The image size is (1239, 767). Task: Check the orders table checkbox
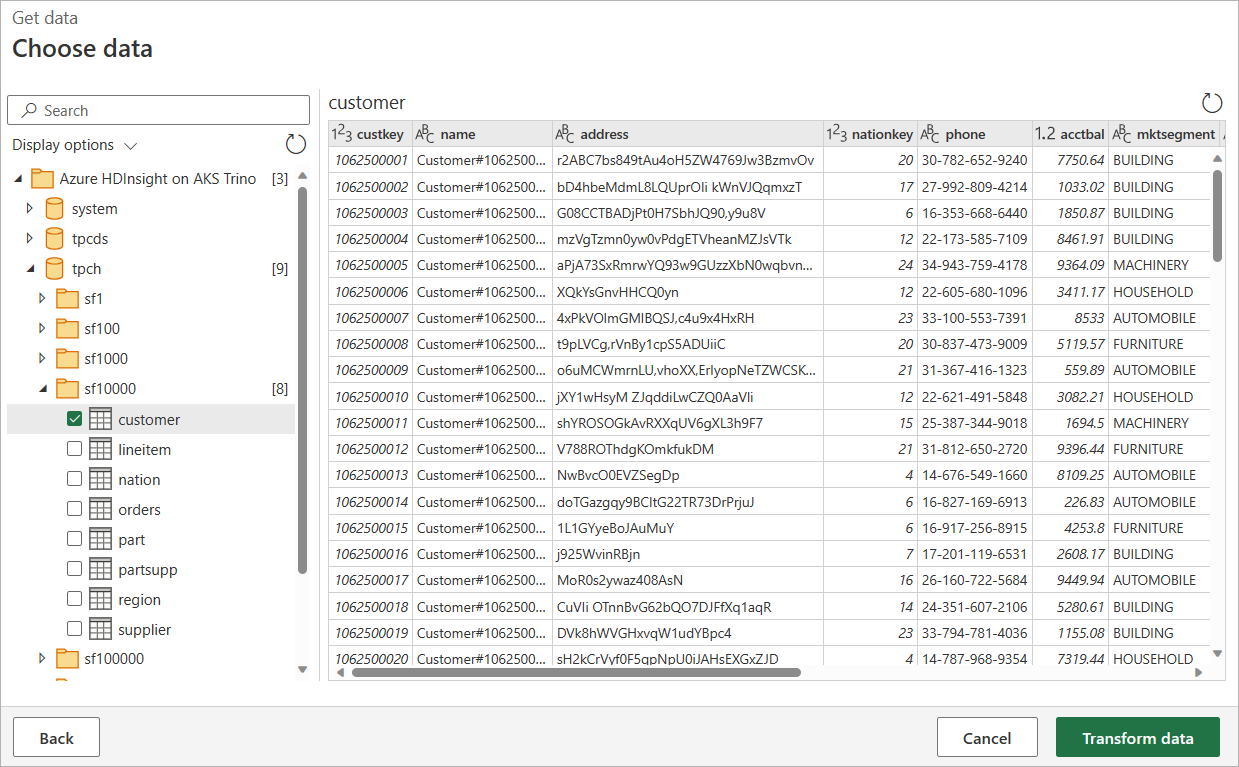click(x=74, y=509)
